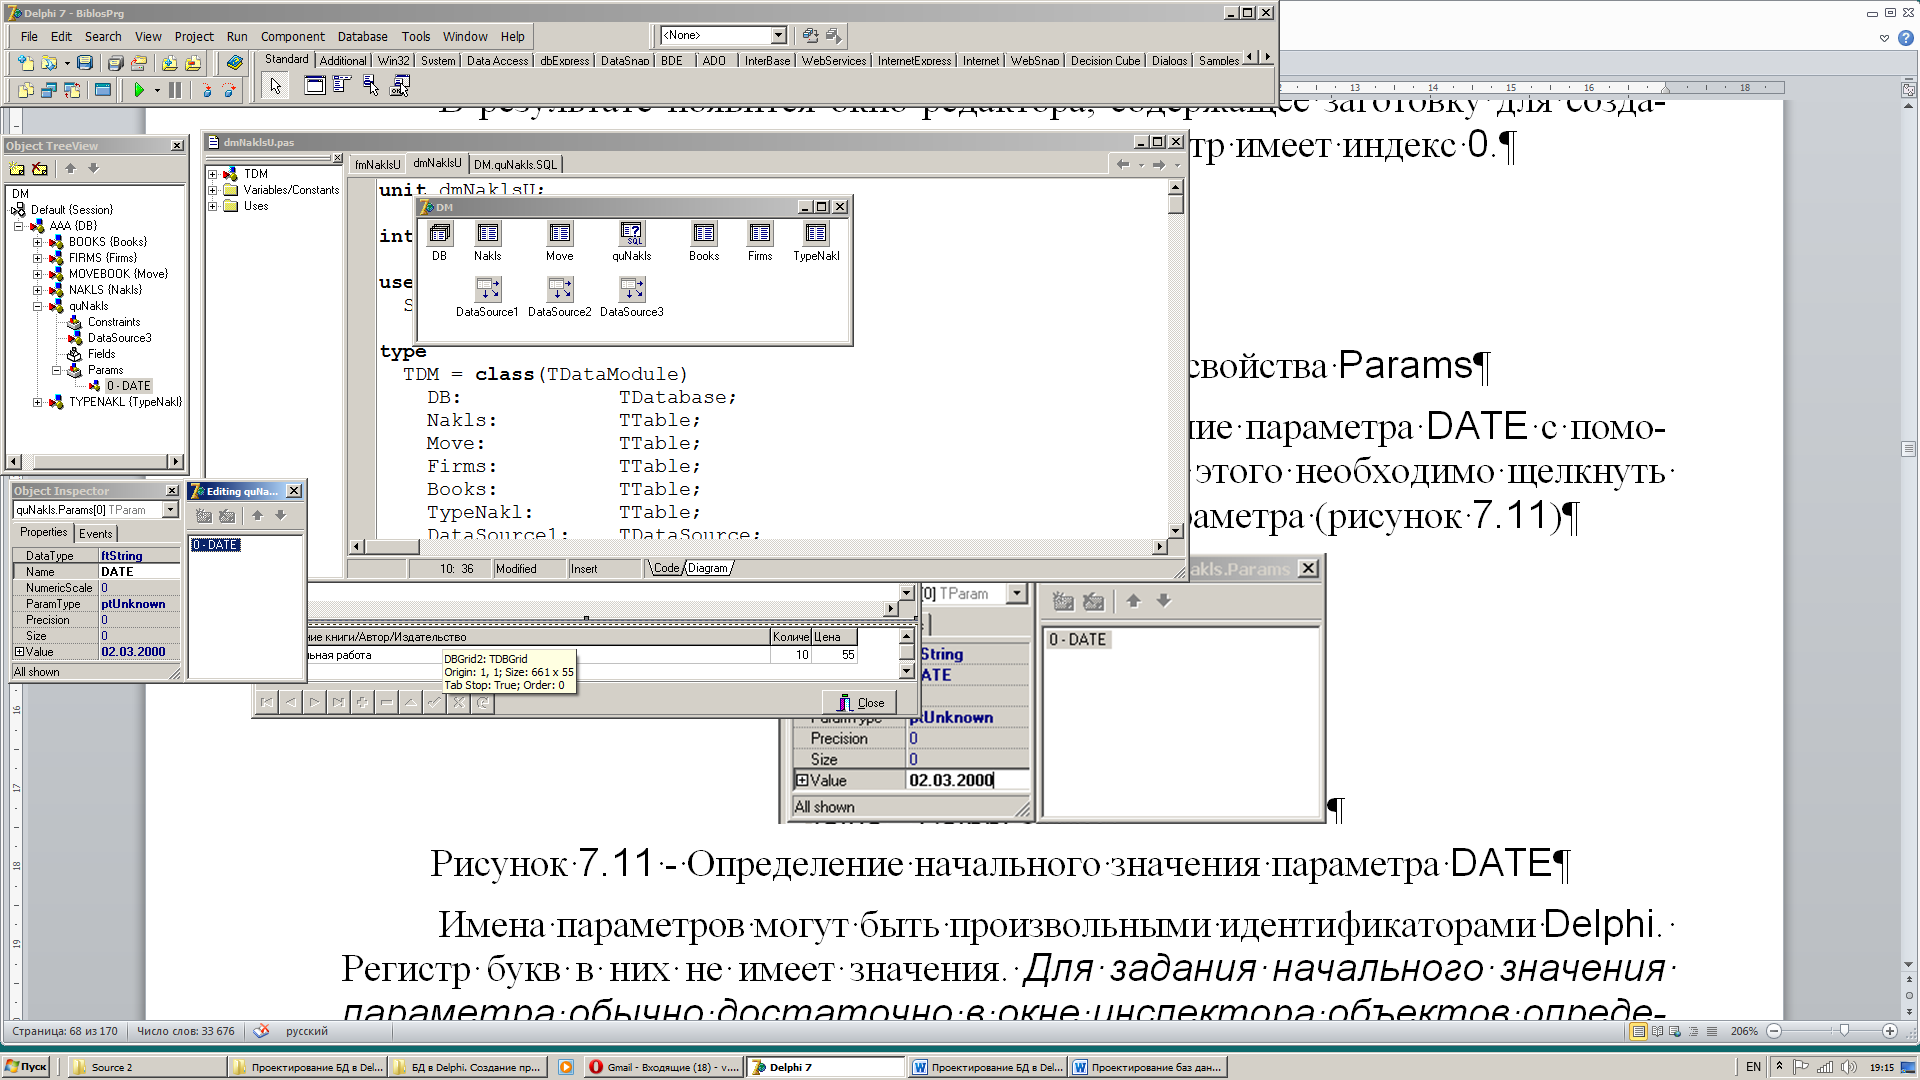Click Toggle Form/Unit toolbar icon
1920x1080 pixels.
pos(72,90)
